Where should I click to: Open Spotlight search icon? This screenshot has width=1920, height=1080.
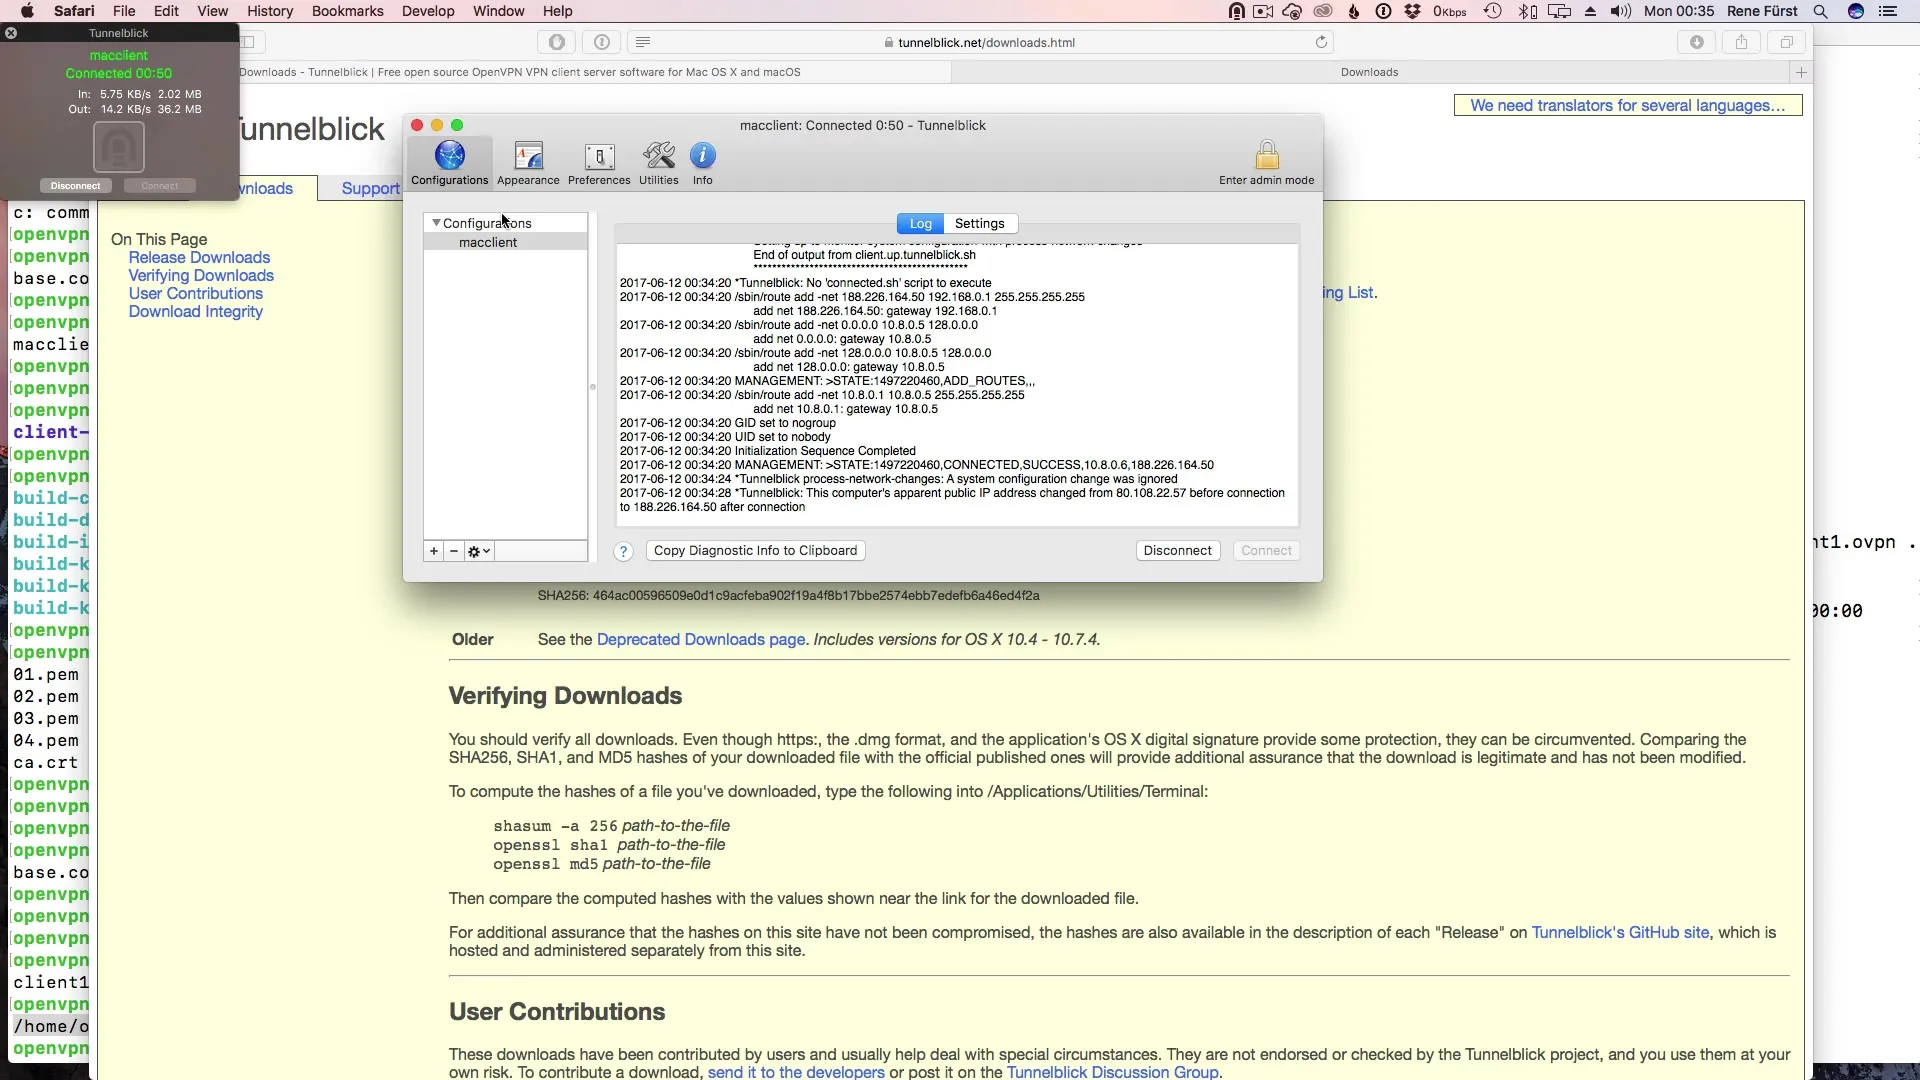point(1821,11)
